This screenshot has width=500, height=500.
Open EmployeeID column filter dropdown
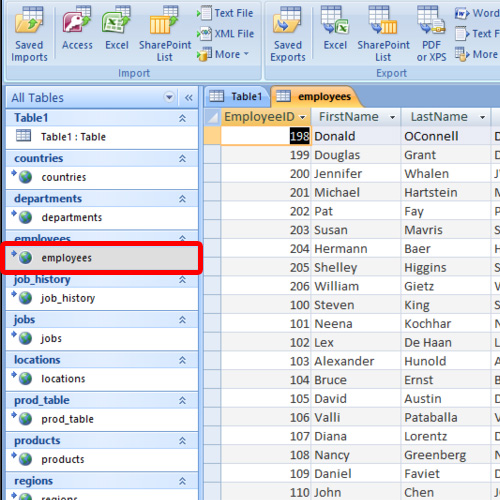(302, 117)
